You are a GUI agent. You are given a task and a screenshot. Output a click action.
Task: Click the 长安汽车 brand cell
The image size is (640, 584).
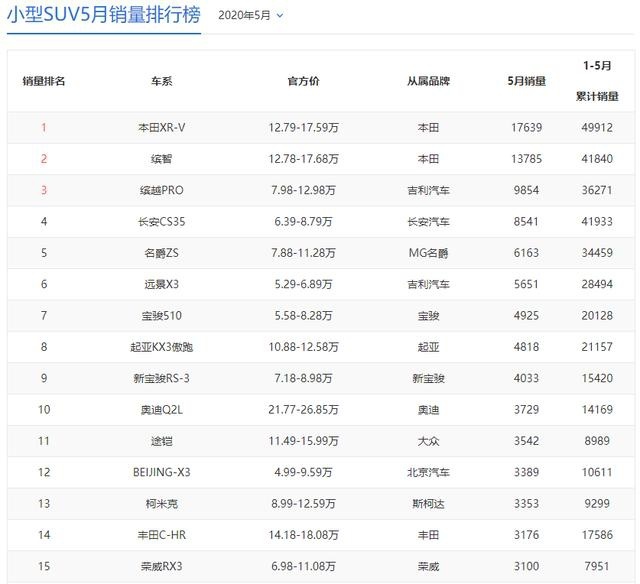point(428,222)
